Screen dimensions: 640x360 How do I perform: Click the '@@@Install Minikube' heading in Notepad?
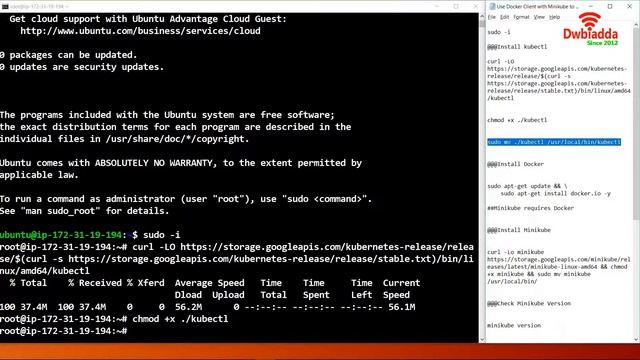click(519, 230)
